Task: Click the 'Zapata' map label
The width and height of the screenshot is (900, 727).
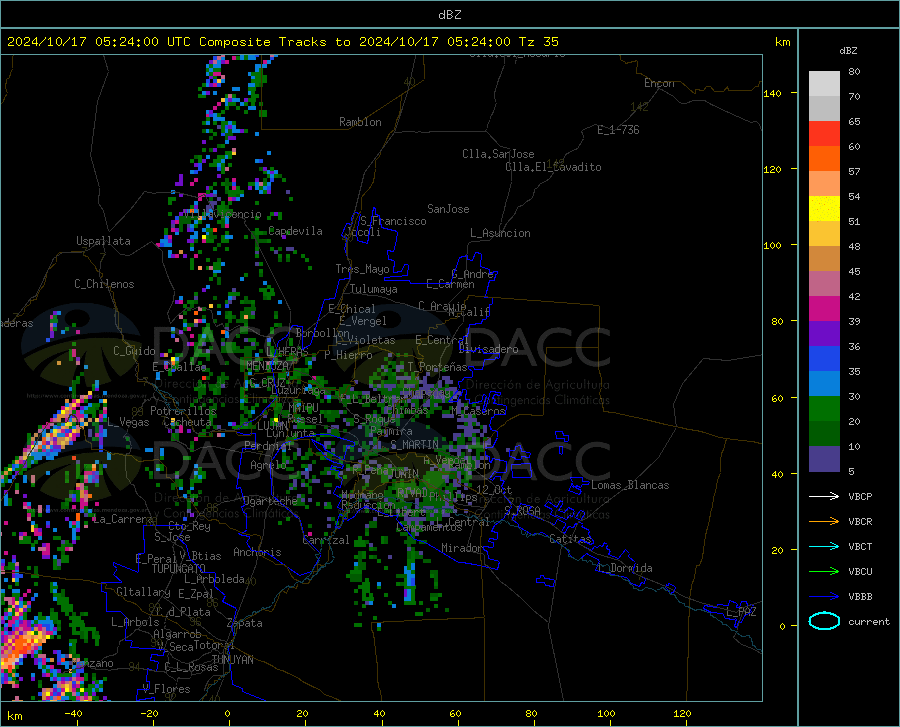Action: 245,623
